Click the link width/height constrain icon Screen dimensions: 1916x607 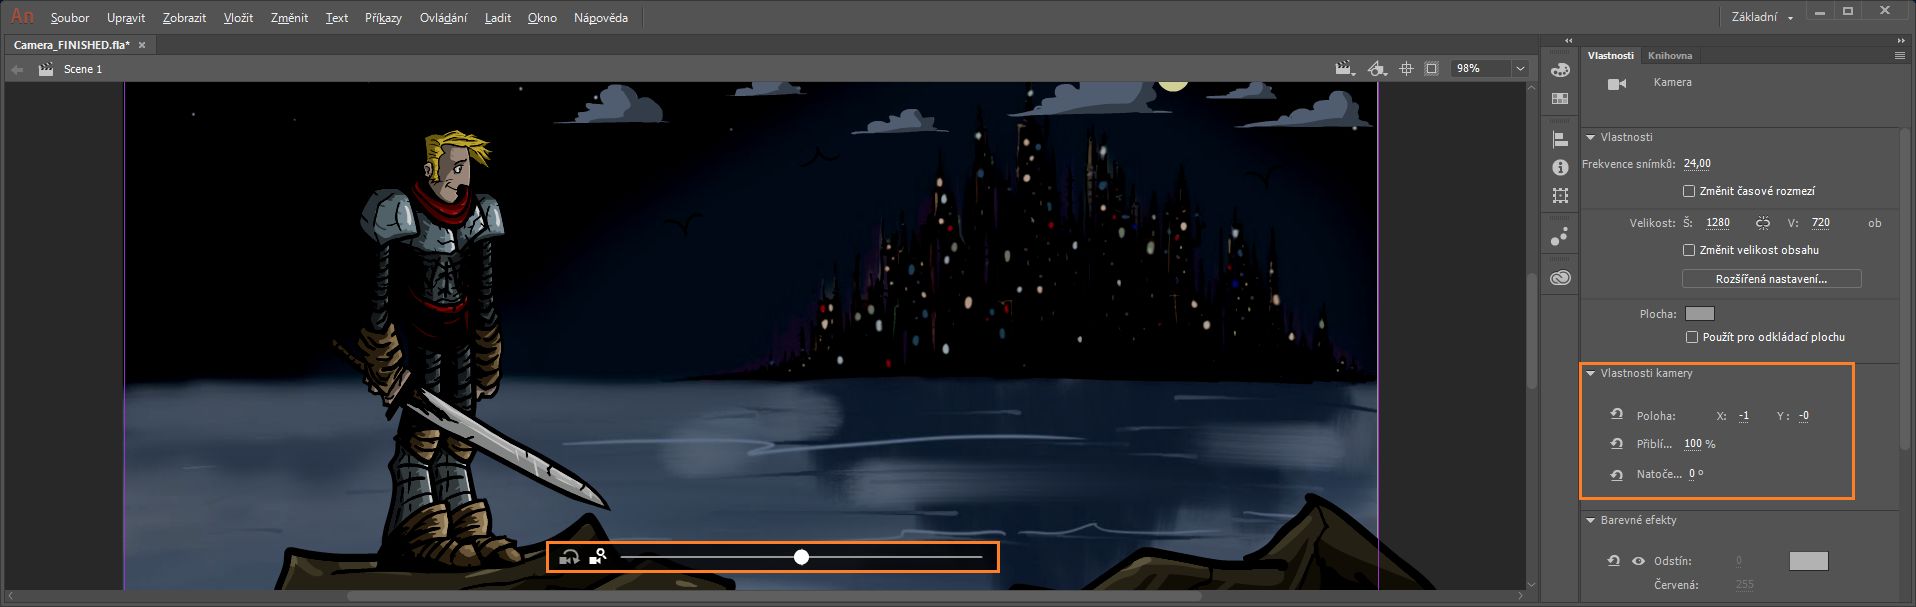click(x=1762, y=223)
